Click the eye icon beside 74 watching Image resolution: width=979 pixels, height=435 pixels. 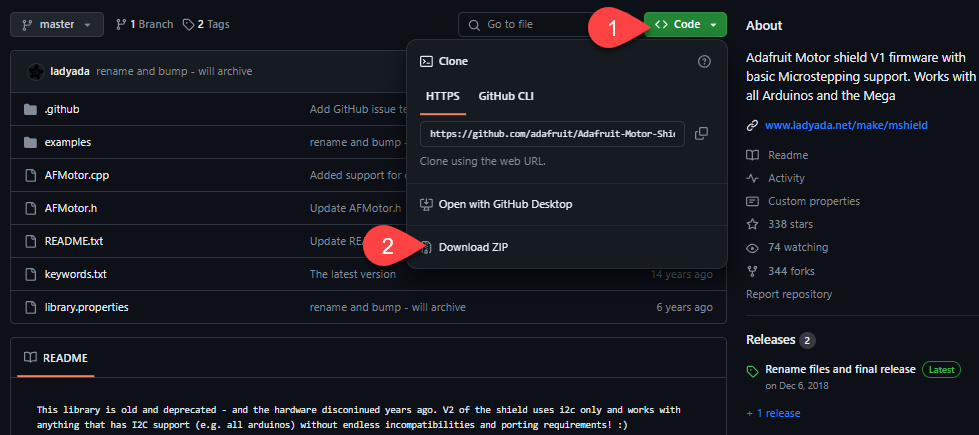752,248
